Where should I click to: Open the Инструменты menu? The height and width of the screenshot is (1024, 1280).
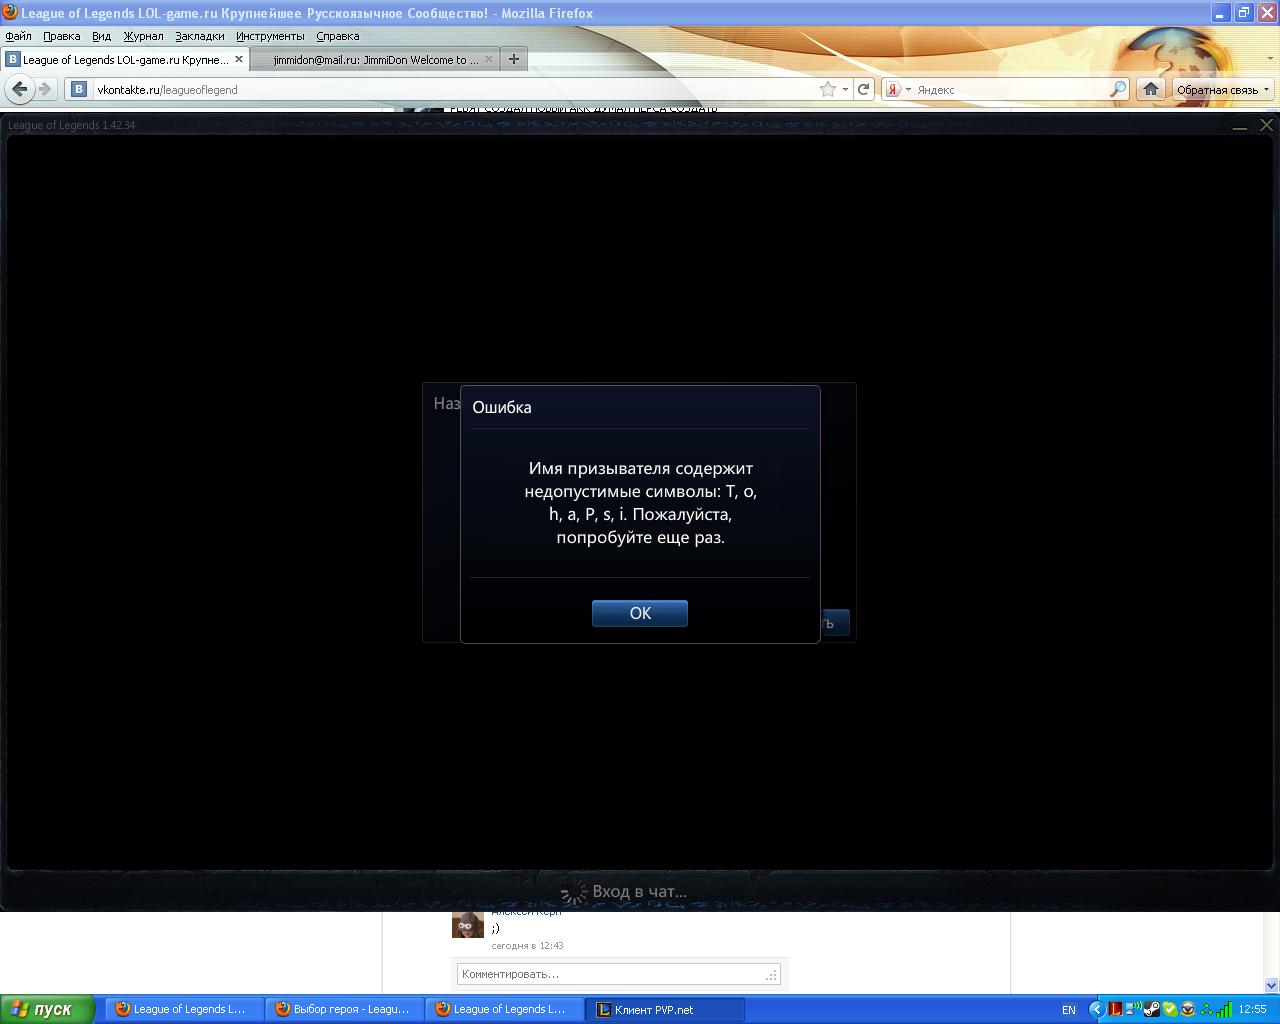point(270,36)
